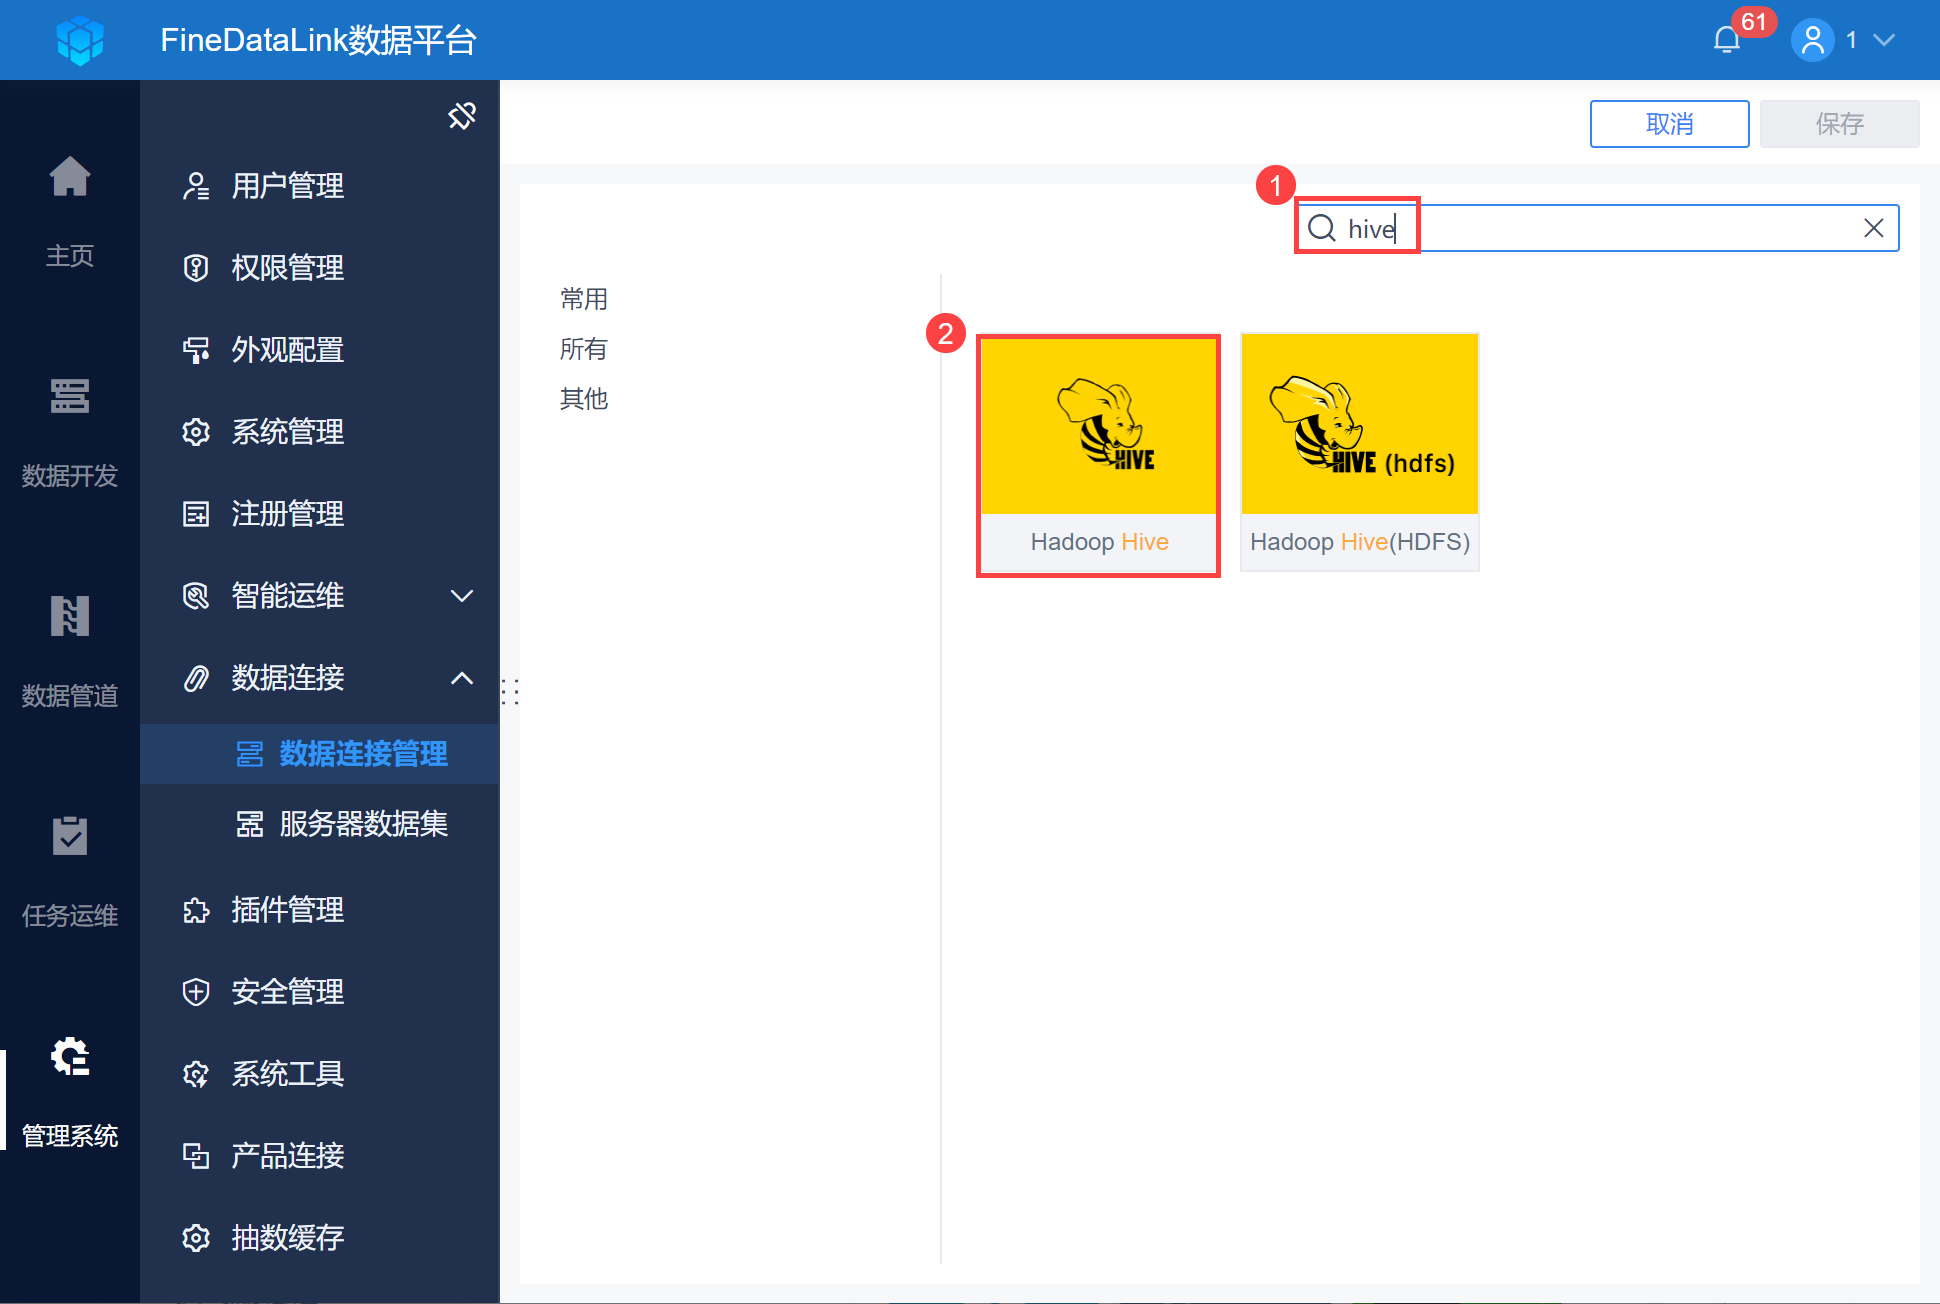Open the user account dropdown arrow
The height and width of the screenshot is (1304, 1940).
[1884, 40]
